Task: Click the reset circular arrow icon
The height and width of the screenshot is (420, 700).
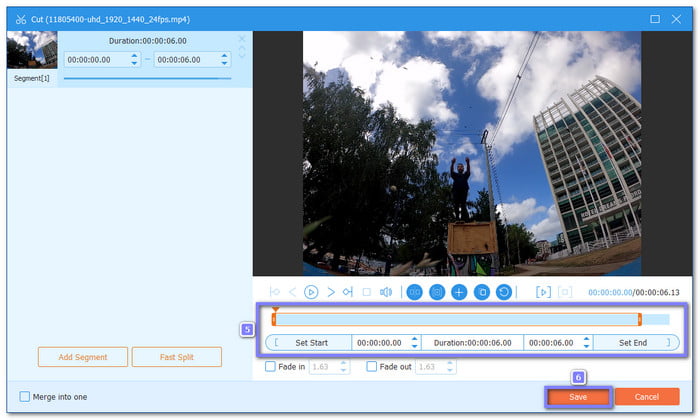Action: tap(504, 292)
